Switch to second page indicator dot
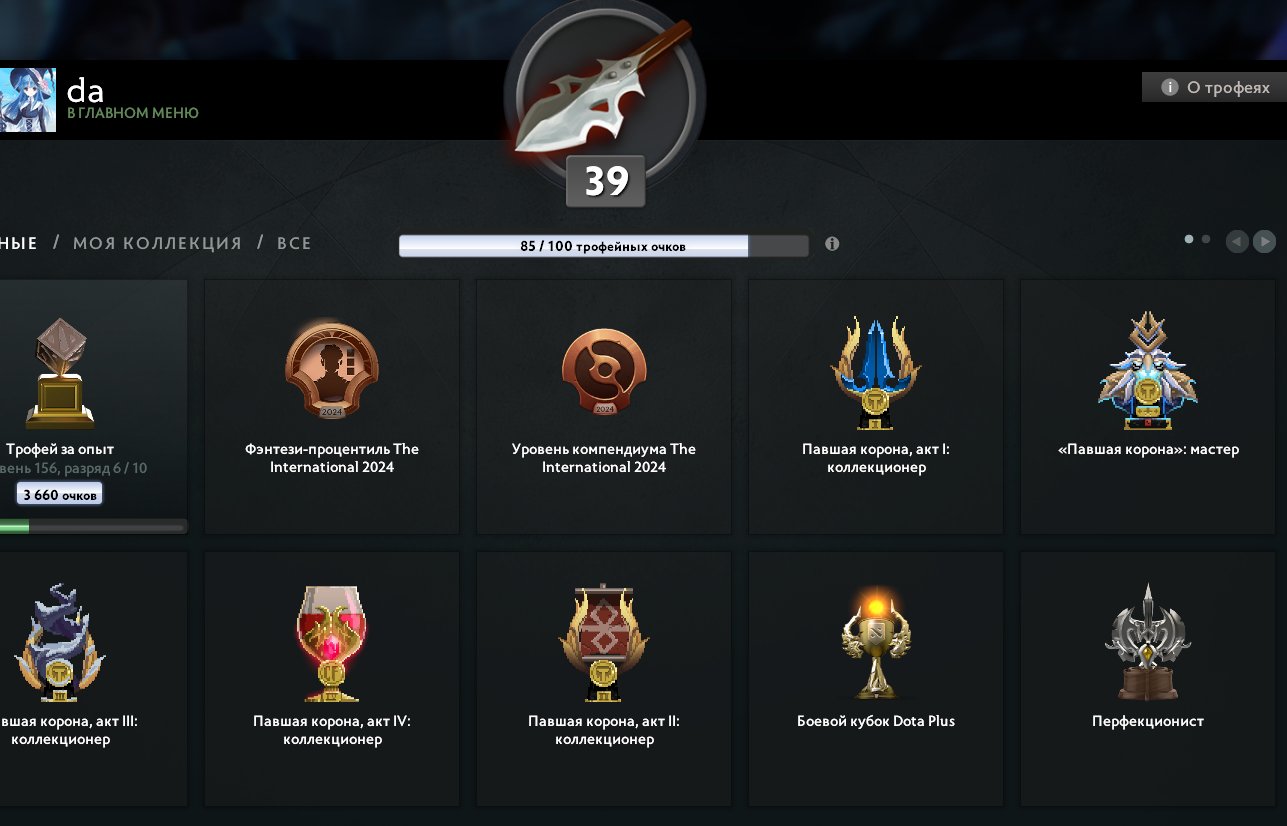Screen dimensions: 1287x826 (x=1206, y=239)
